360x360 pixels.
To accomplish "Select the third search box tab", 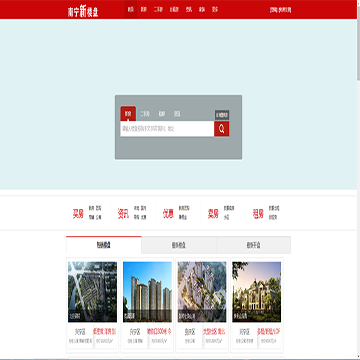I will 162,114.
